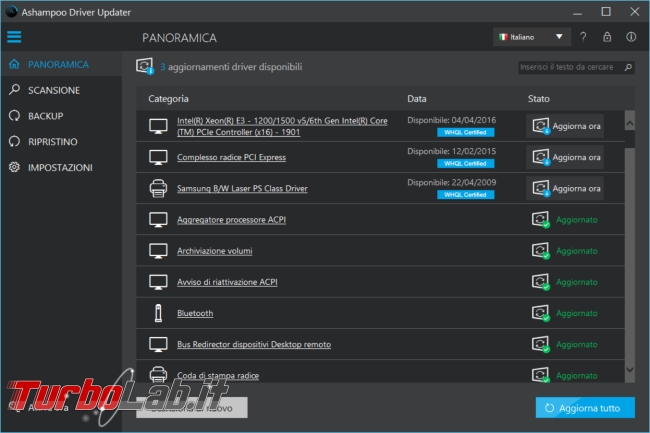Open Archiviazione volumi link
This screenshot has height=433, width=650.
point(214,251)
